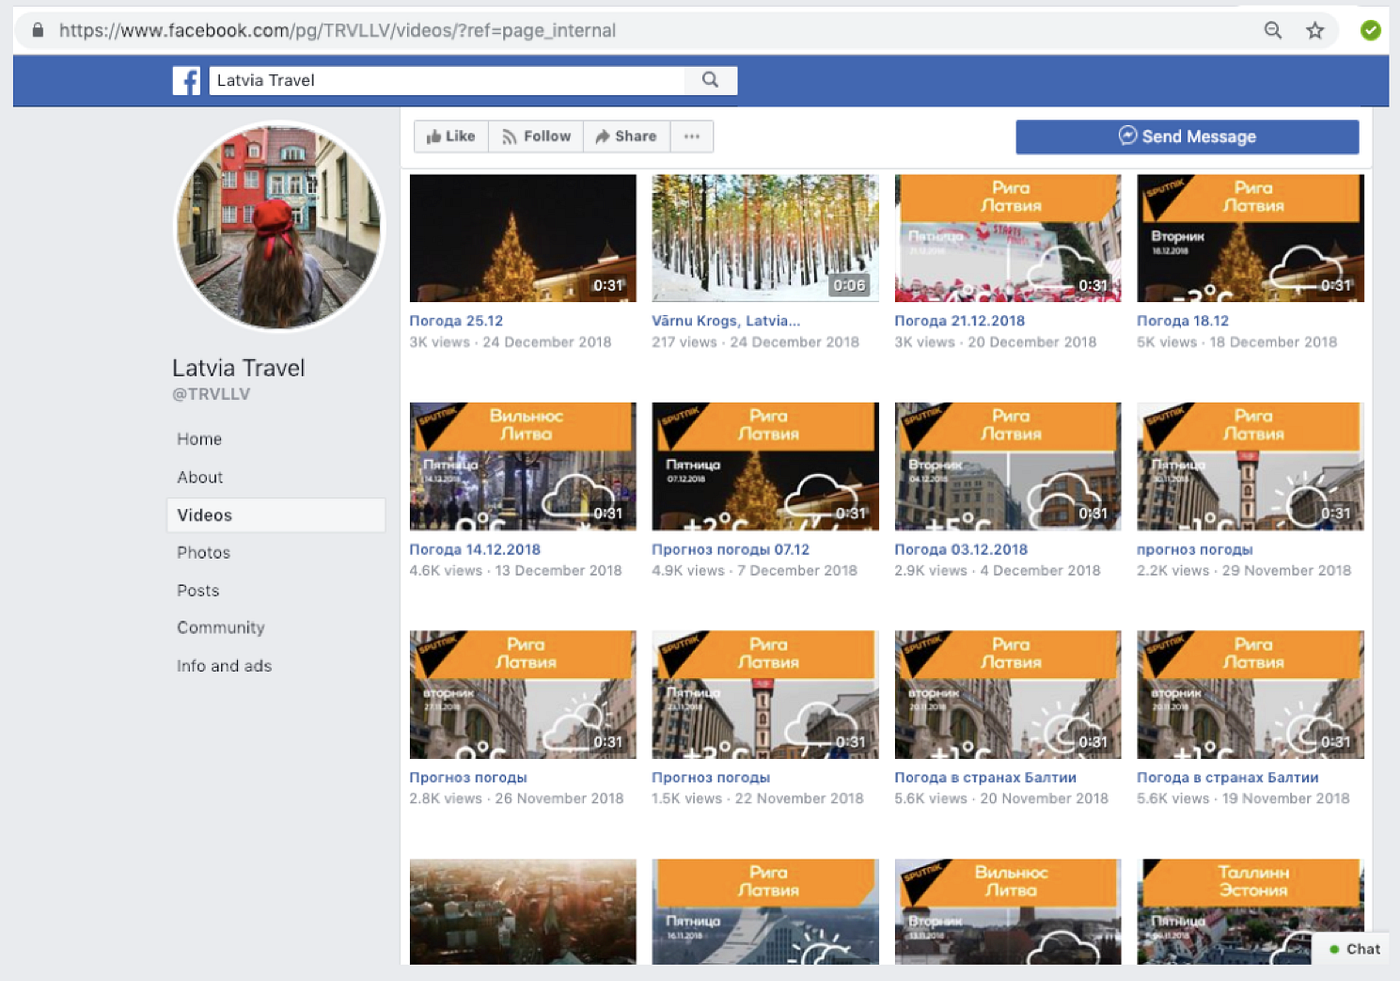
Task: Like the Latvia Travel page
Action: point(451,136)
